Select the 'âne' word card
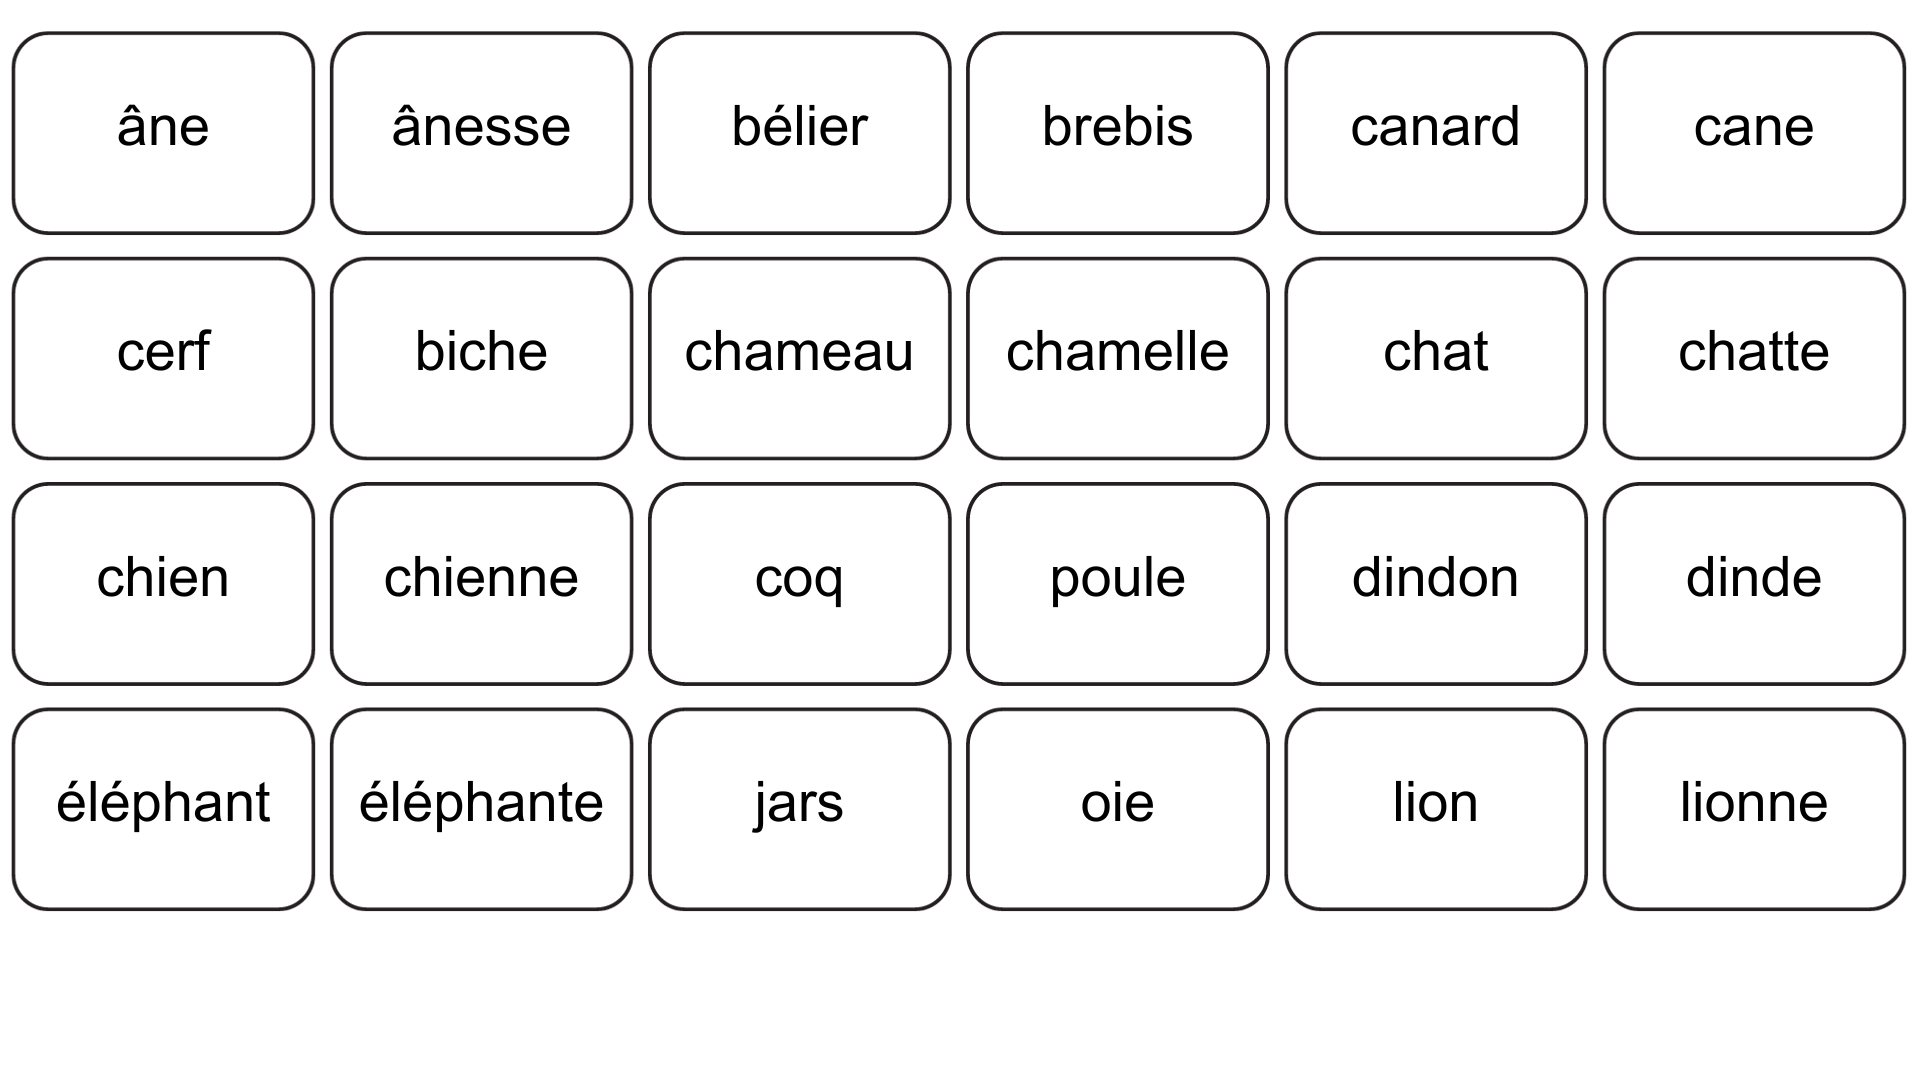1920x1080 pixels. coord(163,133)
